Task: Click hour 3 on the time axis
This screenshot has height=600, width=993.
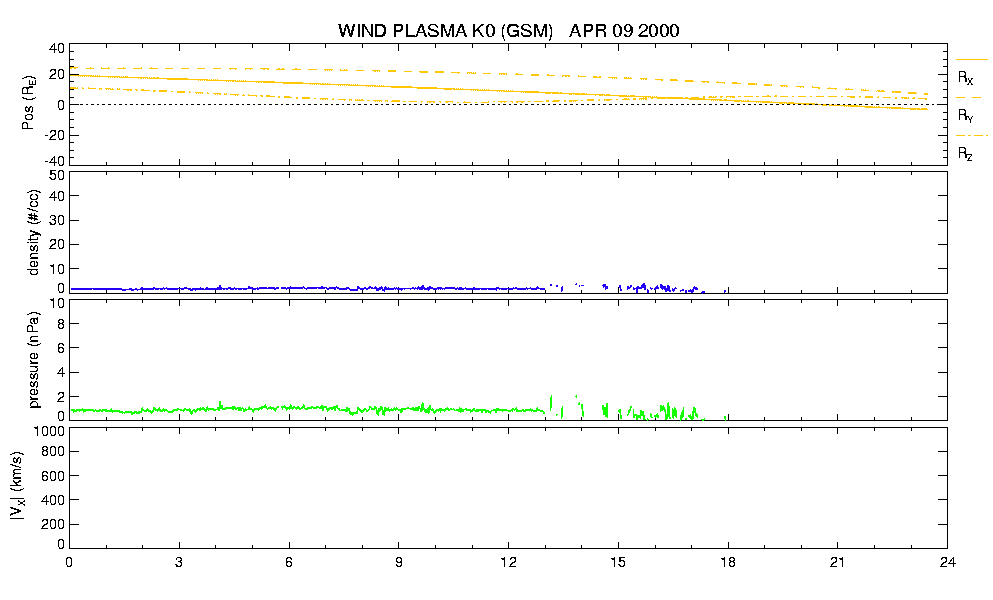Action: click(179, 562)
